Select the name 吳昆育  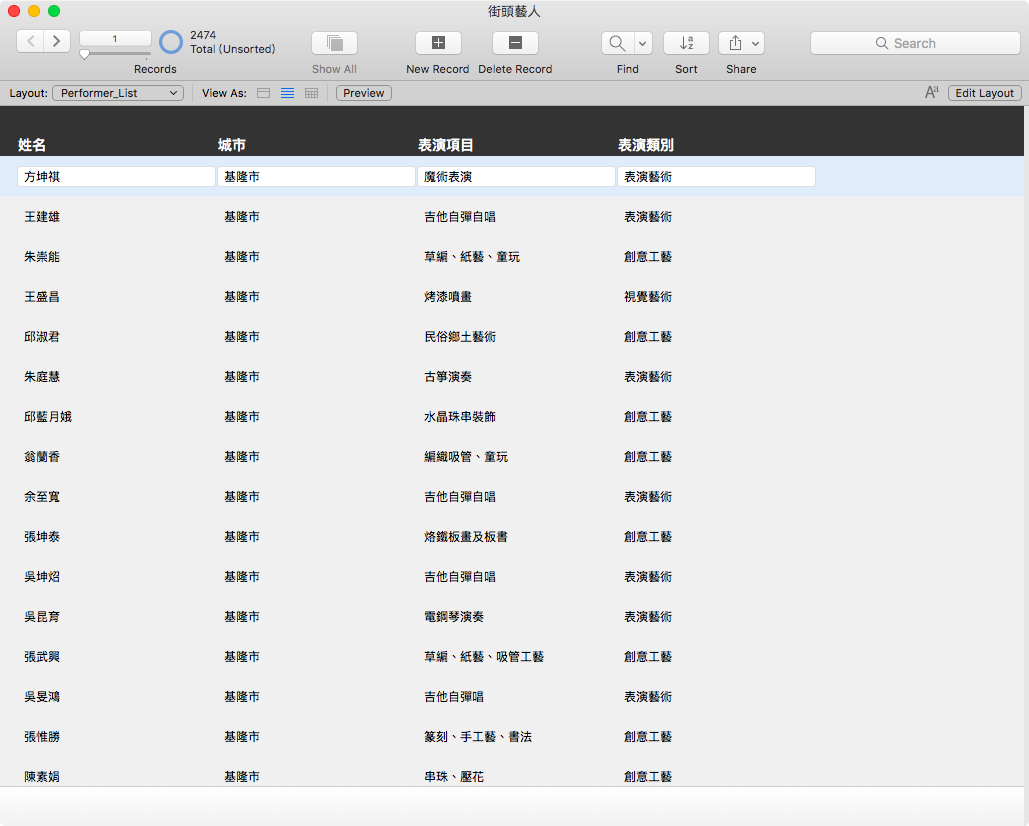click(x=42, y=617)
